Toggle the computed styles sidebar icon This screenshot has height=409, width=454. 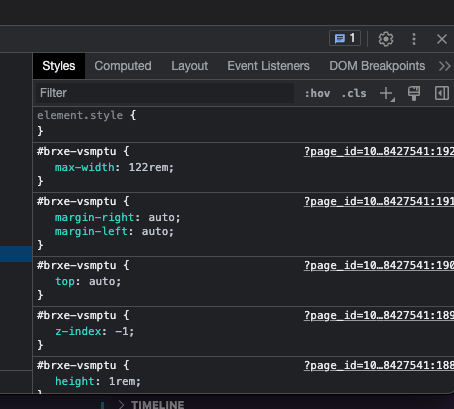[x=442, y=93]
